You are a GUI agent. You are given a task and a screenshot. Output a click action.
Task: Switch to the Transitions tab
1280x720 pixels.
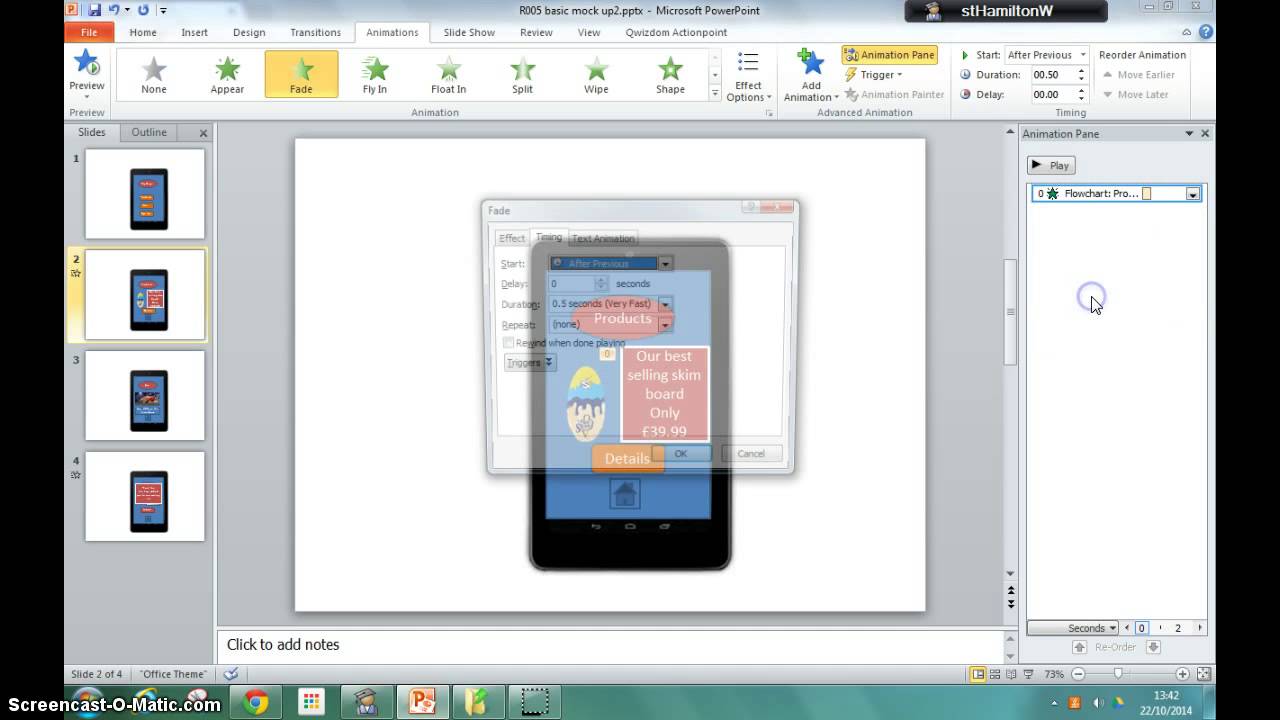316,32
